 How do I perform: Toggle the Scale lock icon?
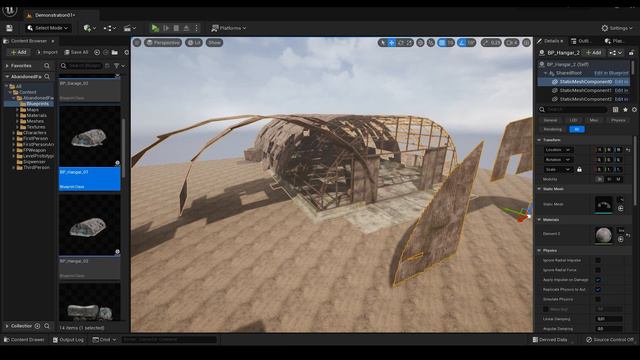click(x=579, y=169)
